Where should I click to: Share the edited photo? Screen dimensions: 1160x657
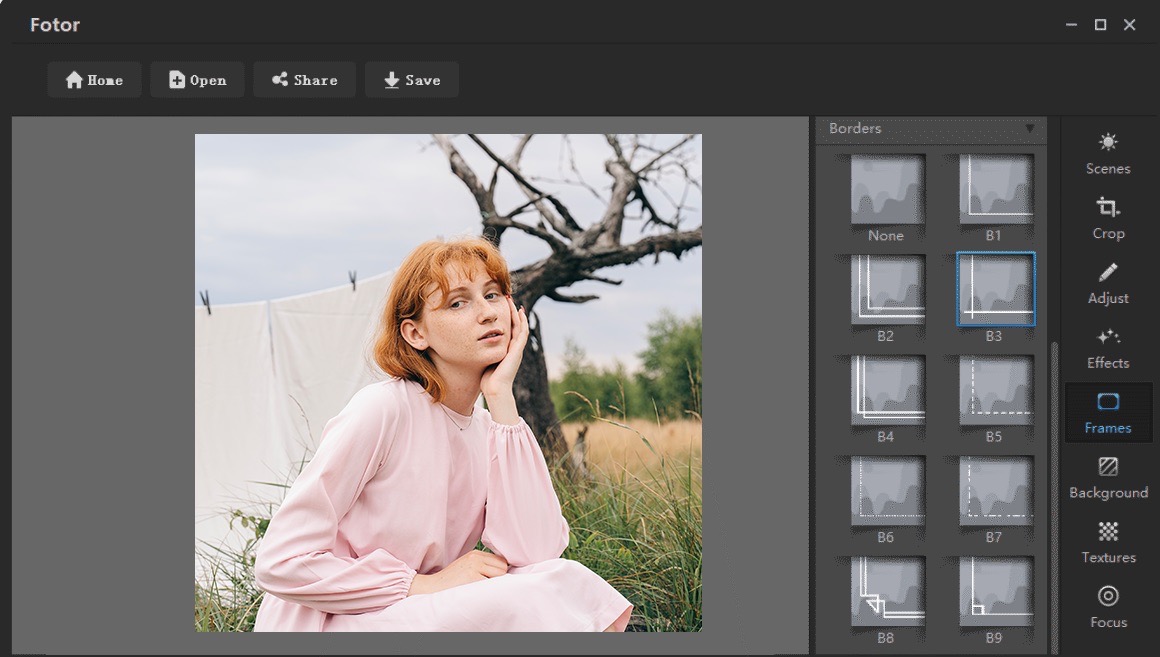304,79
